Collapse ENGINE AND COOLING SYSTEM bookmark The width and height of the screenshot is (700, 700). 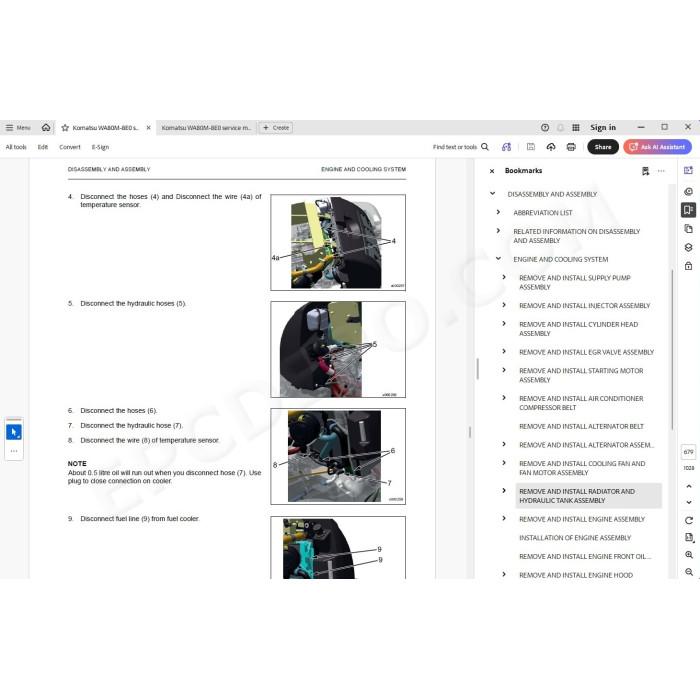(x=498, y=258)
